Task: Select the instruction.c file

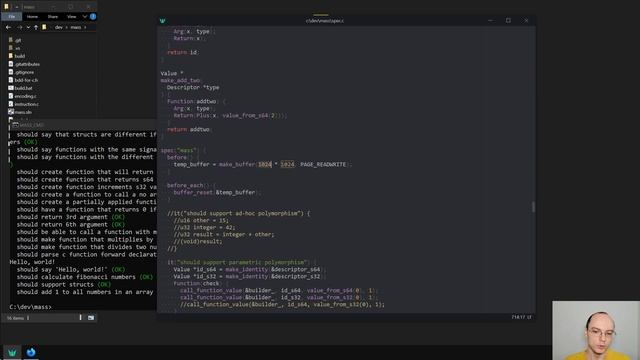Action: [x=24, y=104]
